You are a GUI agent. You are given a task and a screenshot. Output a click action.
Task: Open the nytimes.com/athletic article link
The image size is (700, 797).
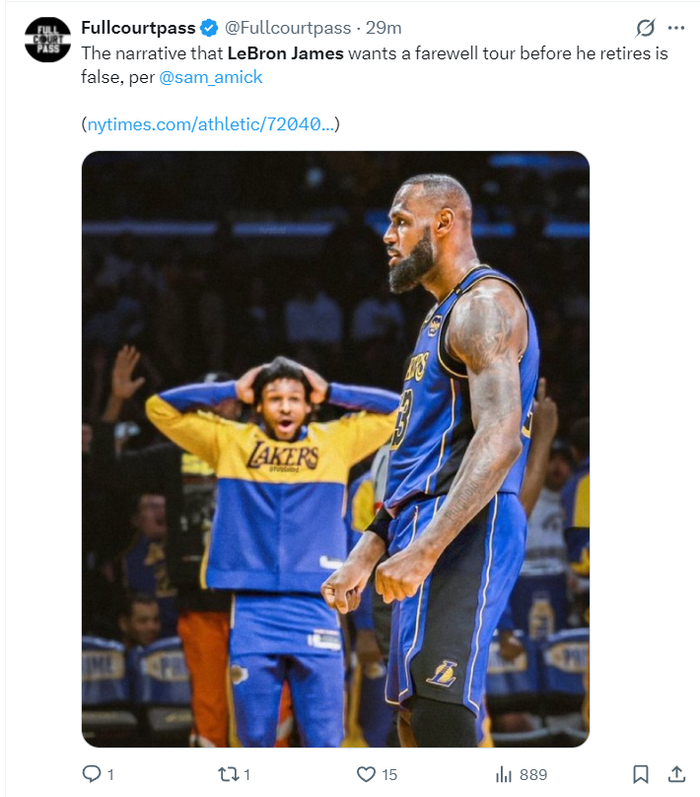pos(211,124)
